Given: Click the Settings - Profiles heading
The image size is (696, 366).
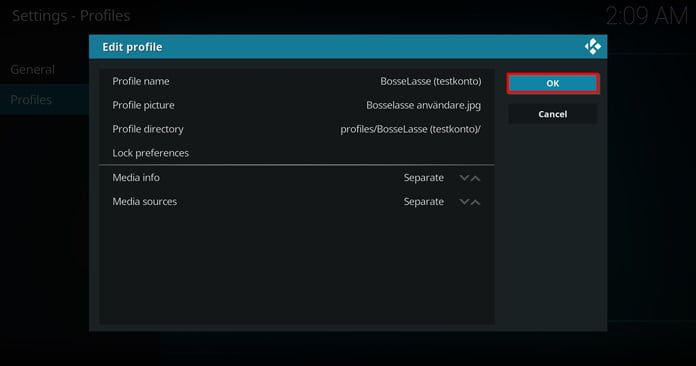Looking at the screenshot, I should point(71,16).
